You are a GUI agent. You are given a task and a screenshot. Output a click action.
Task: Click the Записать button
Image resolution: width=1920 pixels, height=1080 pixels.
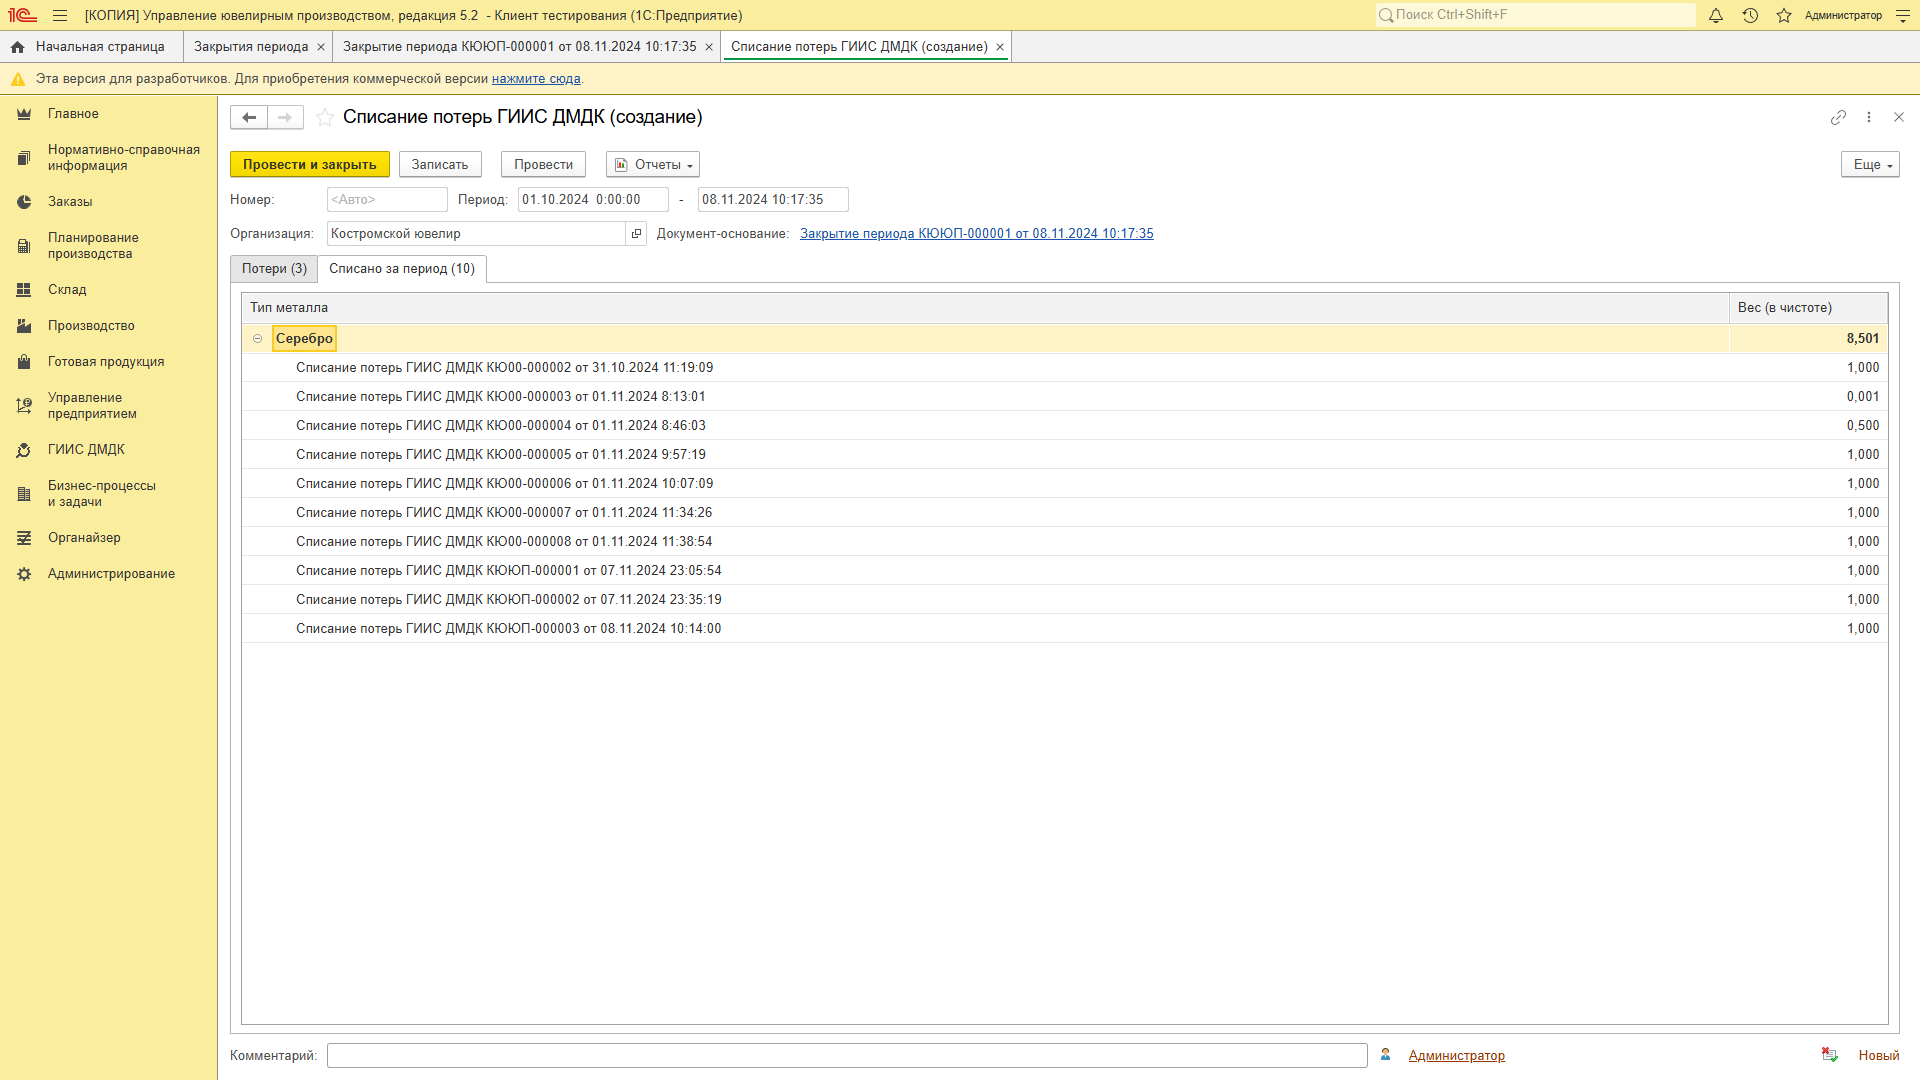click(440, 165)
